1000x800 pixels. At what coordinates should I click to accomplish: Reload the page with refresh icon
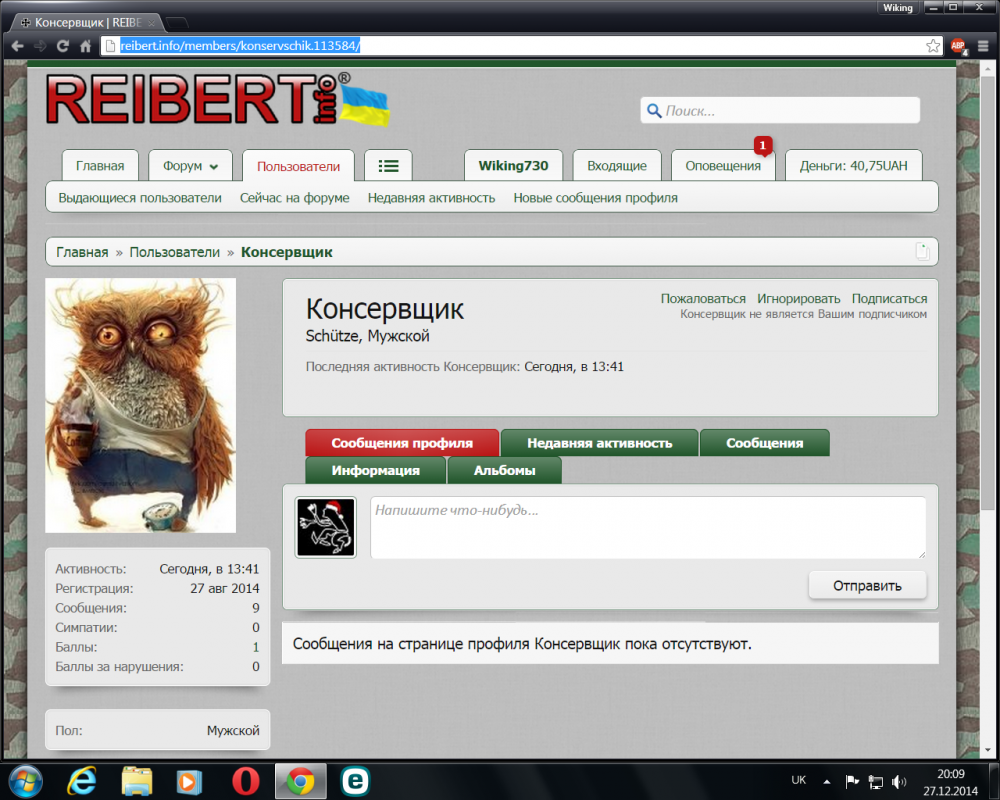(x=62, y=46)
